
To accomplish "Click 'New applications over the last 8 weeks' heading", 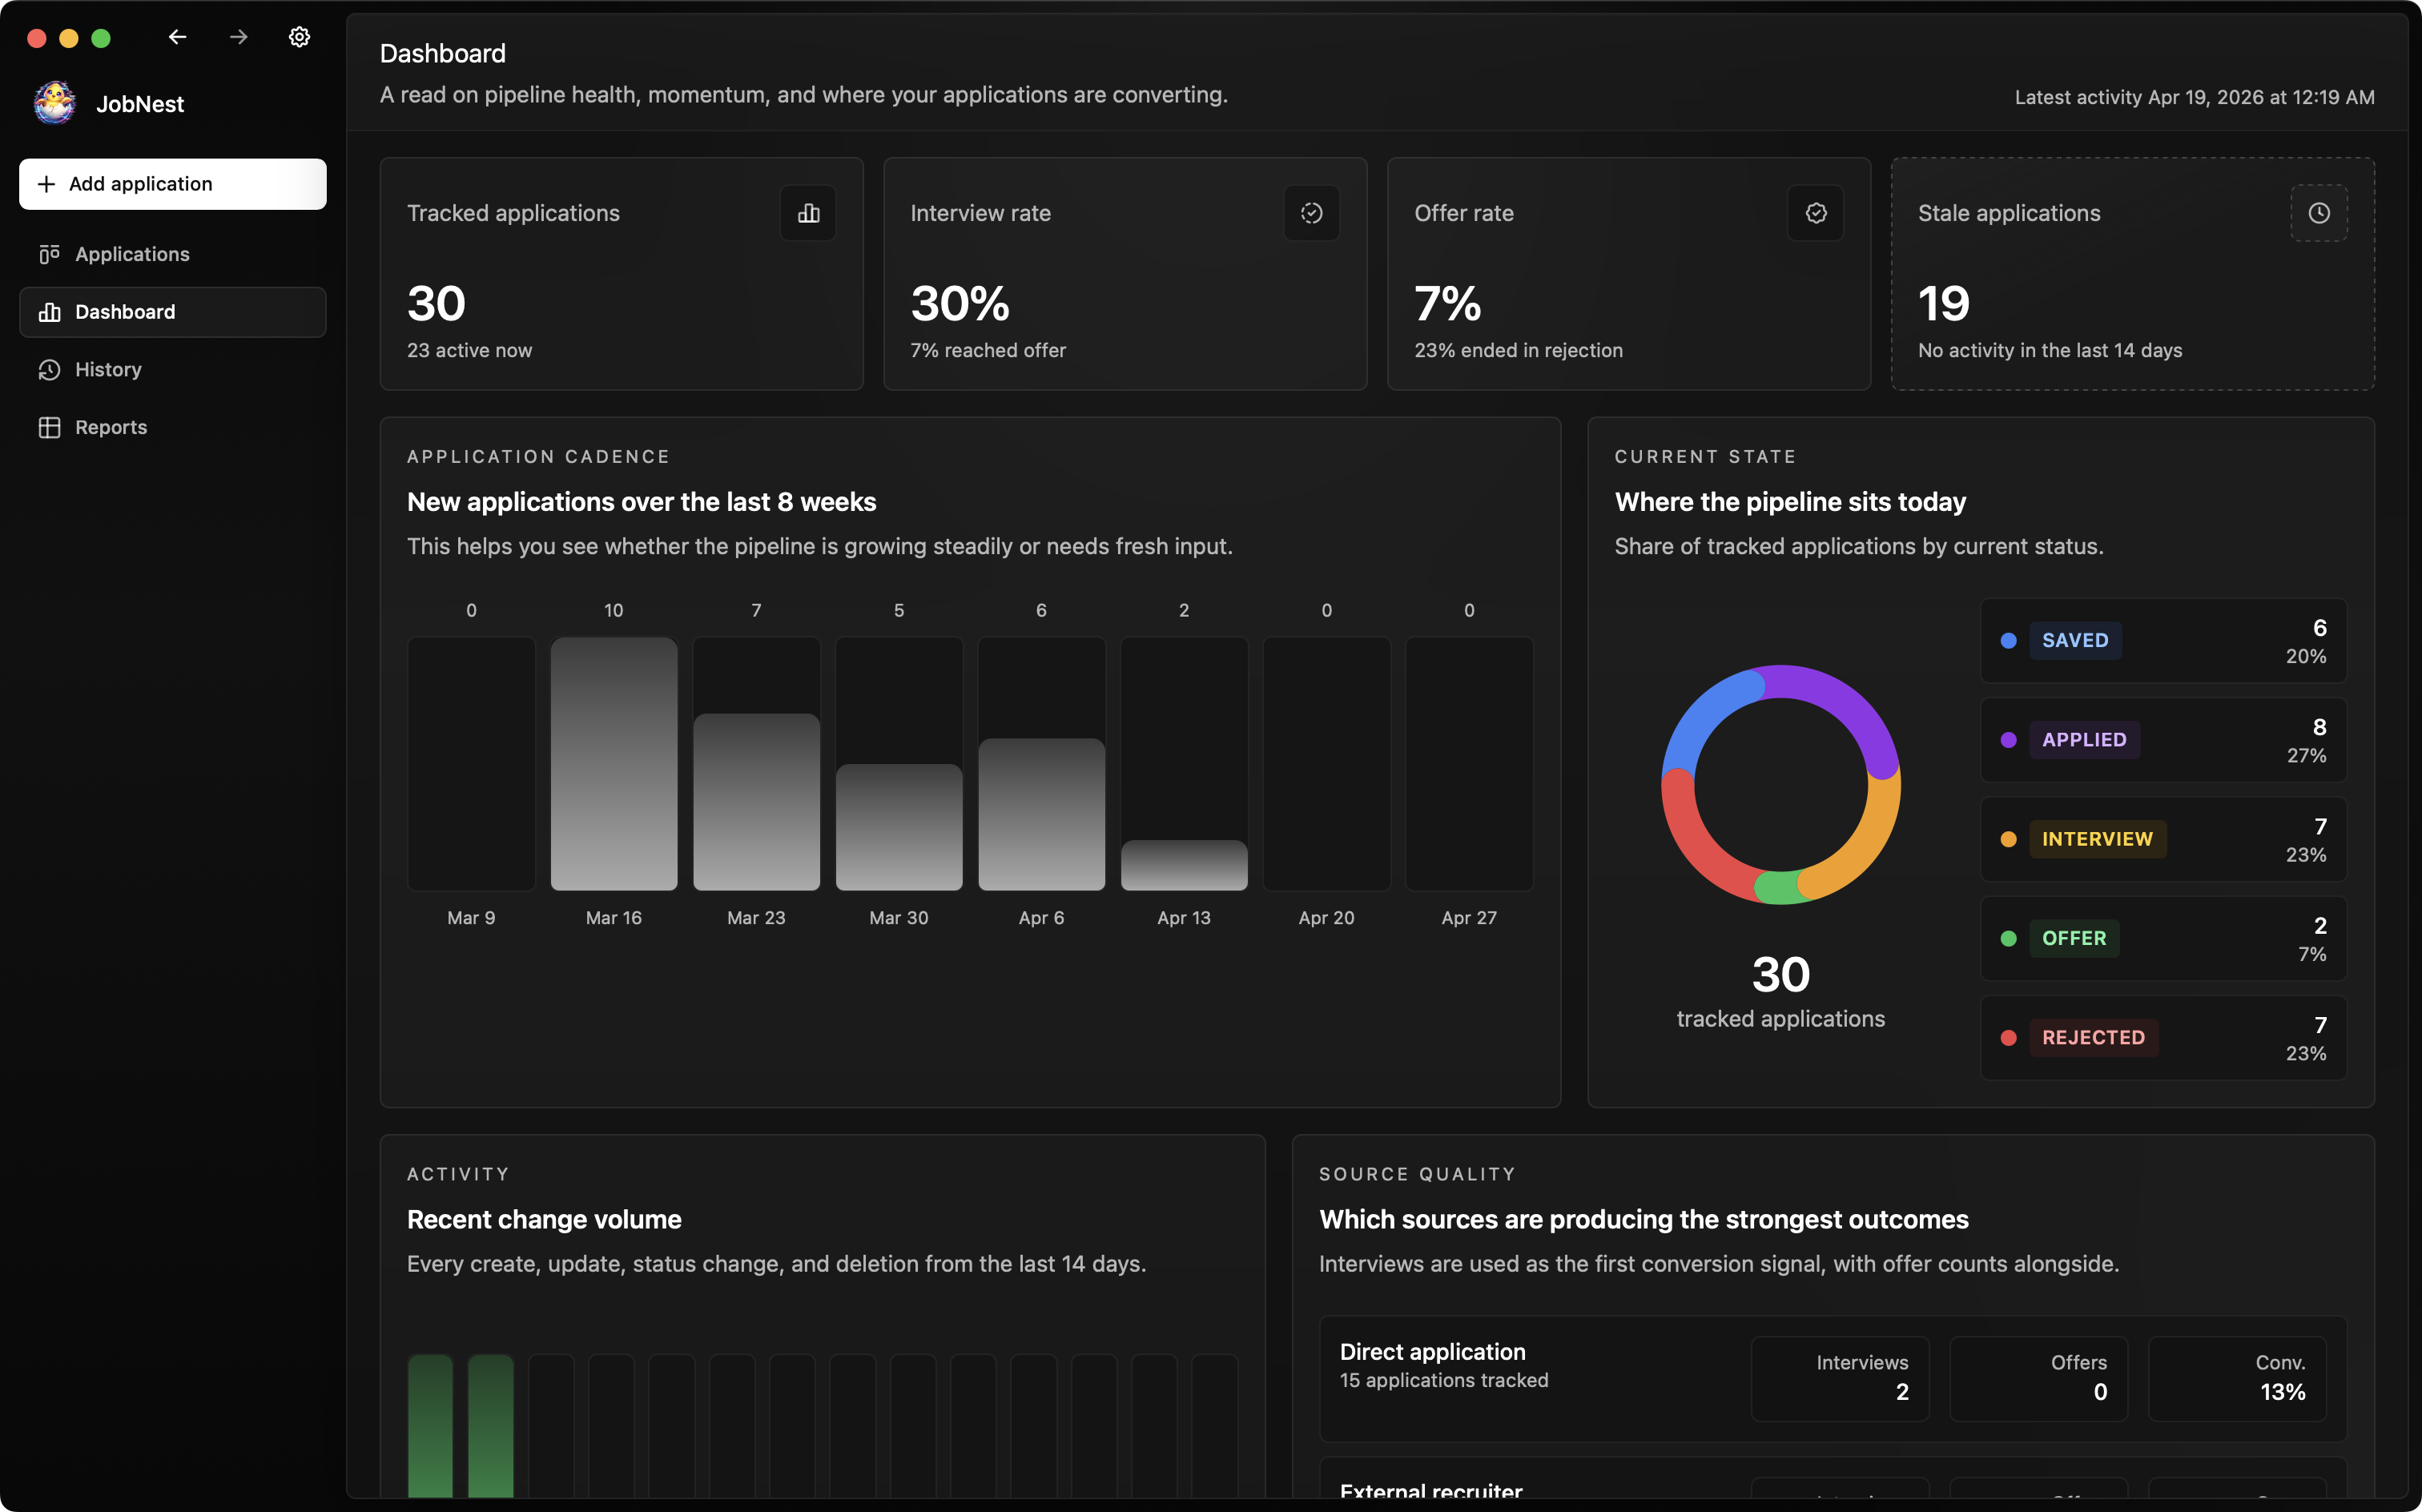I will pyautogui.click(x=641, y=502).
